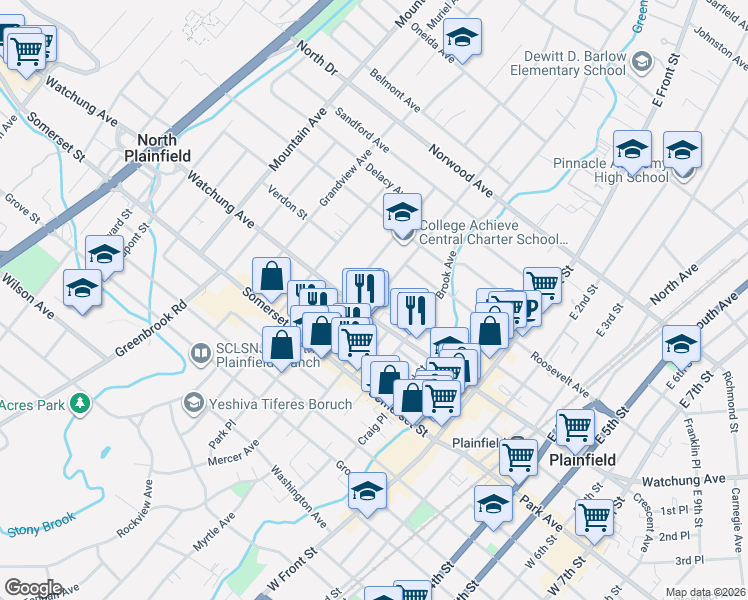Click the grocery cart marker above E 2nd St
Viewport: 748px width, 600px height.
[542, 283]
